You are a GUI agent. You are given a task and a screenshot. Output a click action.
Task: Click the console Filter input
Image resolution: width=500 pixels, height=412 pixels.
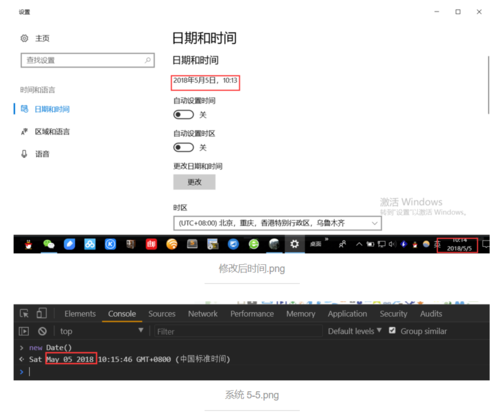238,331
